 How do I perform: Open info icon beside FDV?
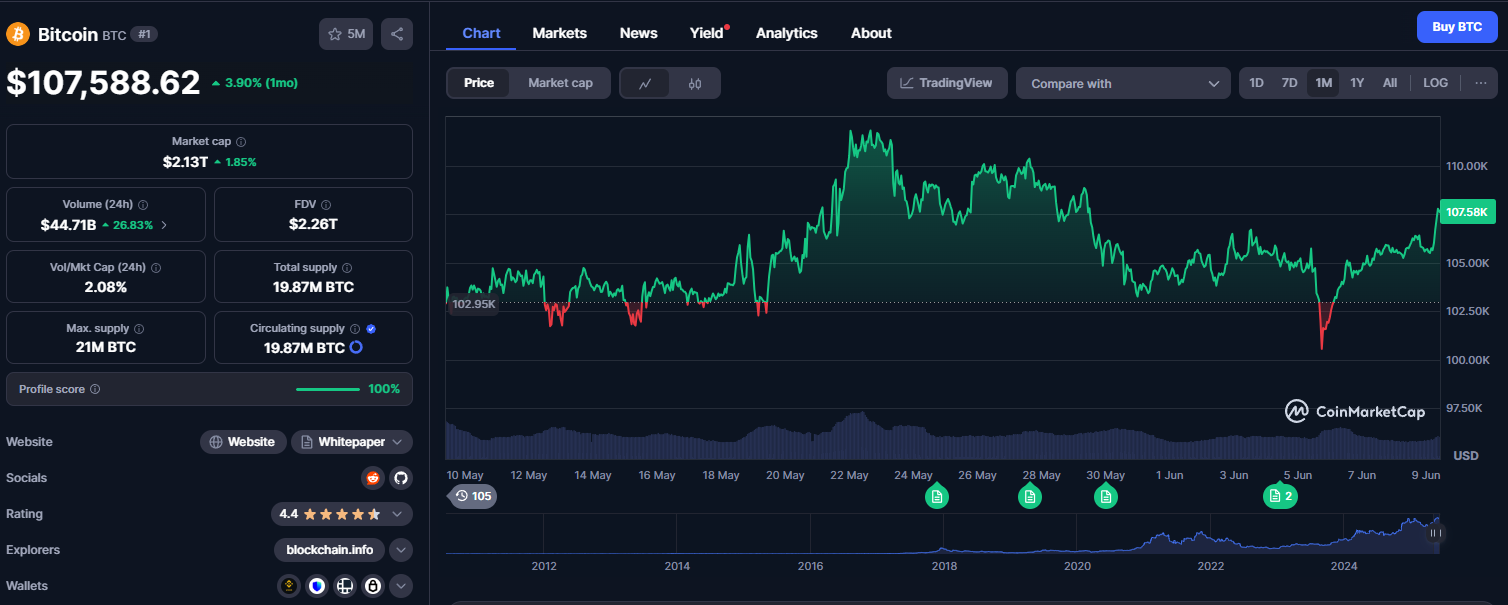(326, 204)
